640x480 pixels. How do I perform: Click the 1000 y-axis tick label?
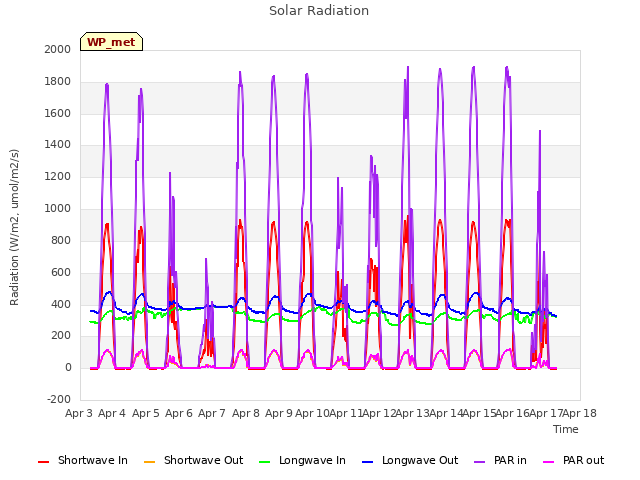[x=58, y=209]
